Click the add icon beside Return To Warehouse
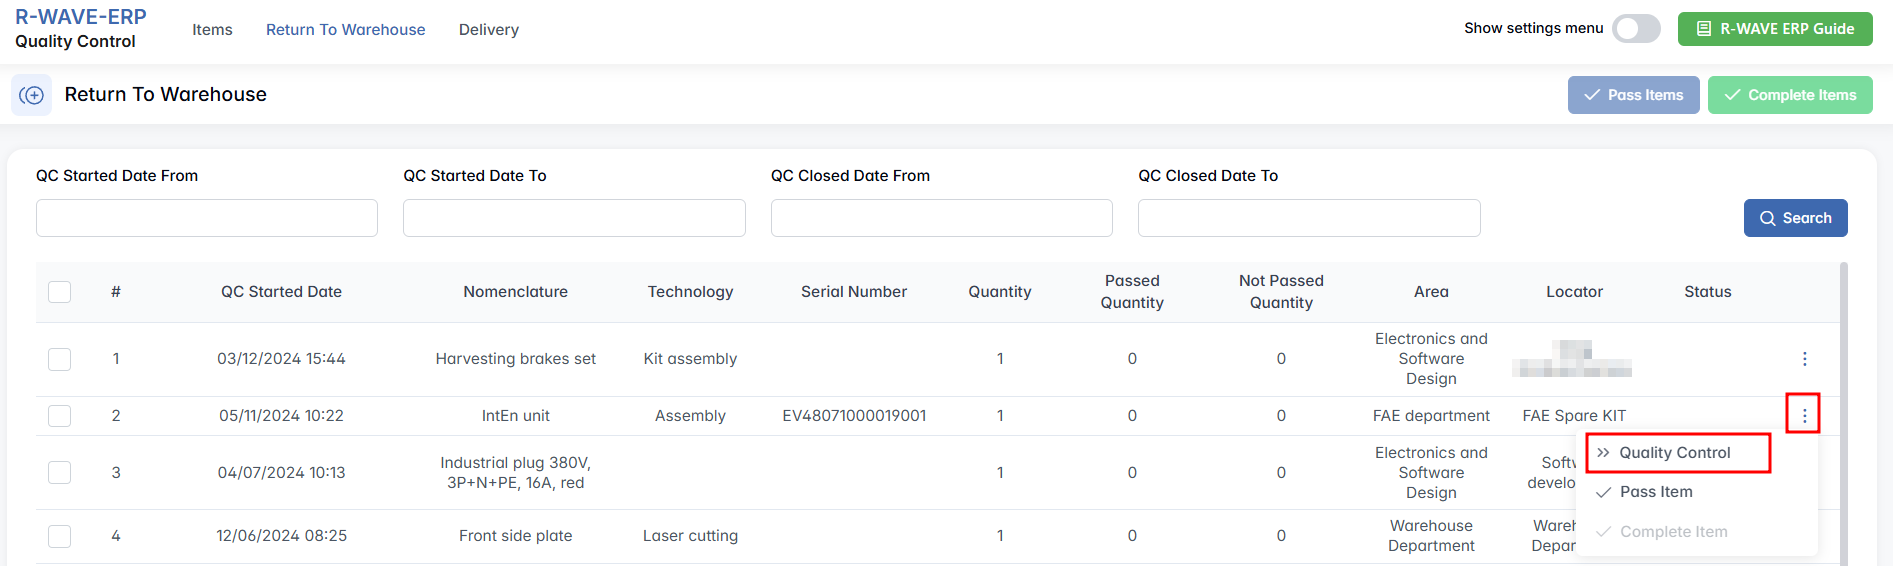The height and width of the screenshot is (566, 1893). point(31,95)
